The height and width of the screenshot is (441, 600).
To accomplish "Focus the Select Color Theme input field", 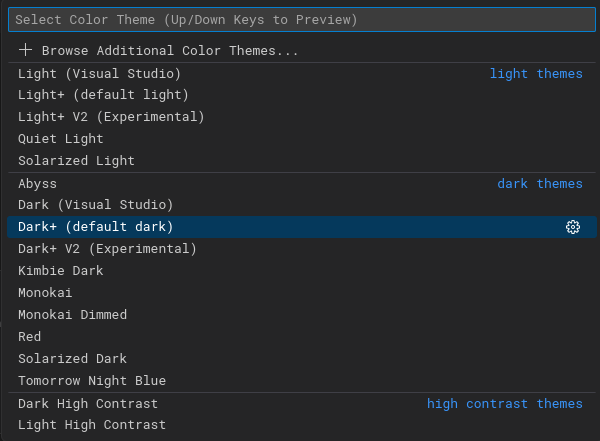I will tap(302, 20).
